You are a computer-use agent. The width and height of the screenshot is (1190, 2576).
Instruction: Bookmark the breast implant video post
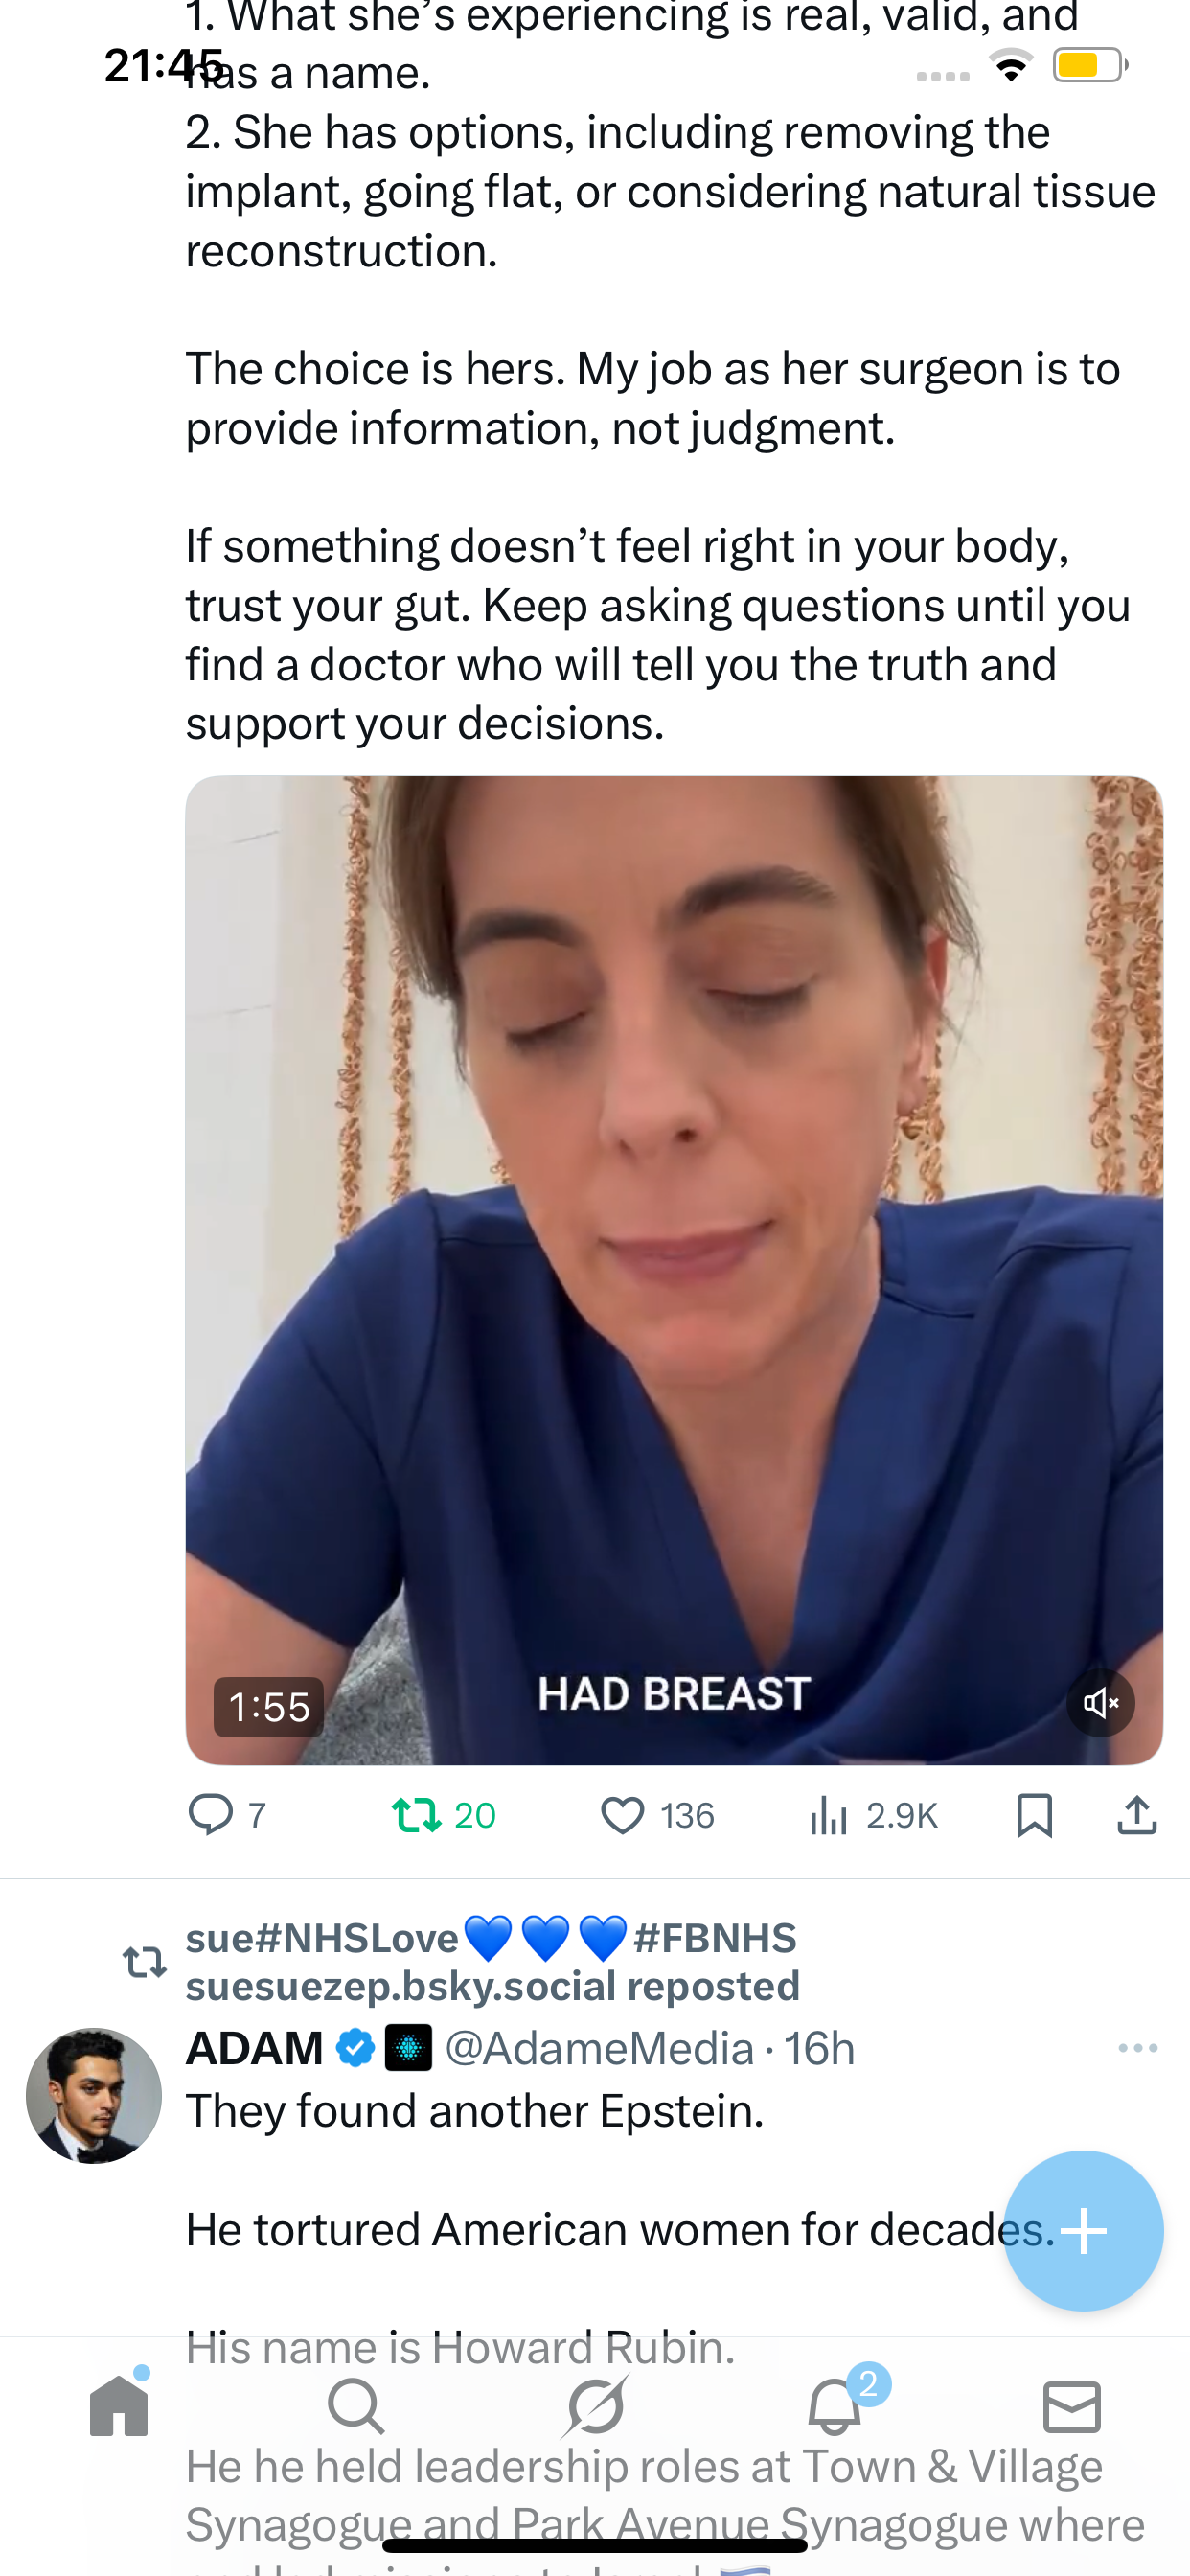point(1034,1814)
